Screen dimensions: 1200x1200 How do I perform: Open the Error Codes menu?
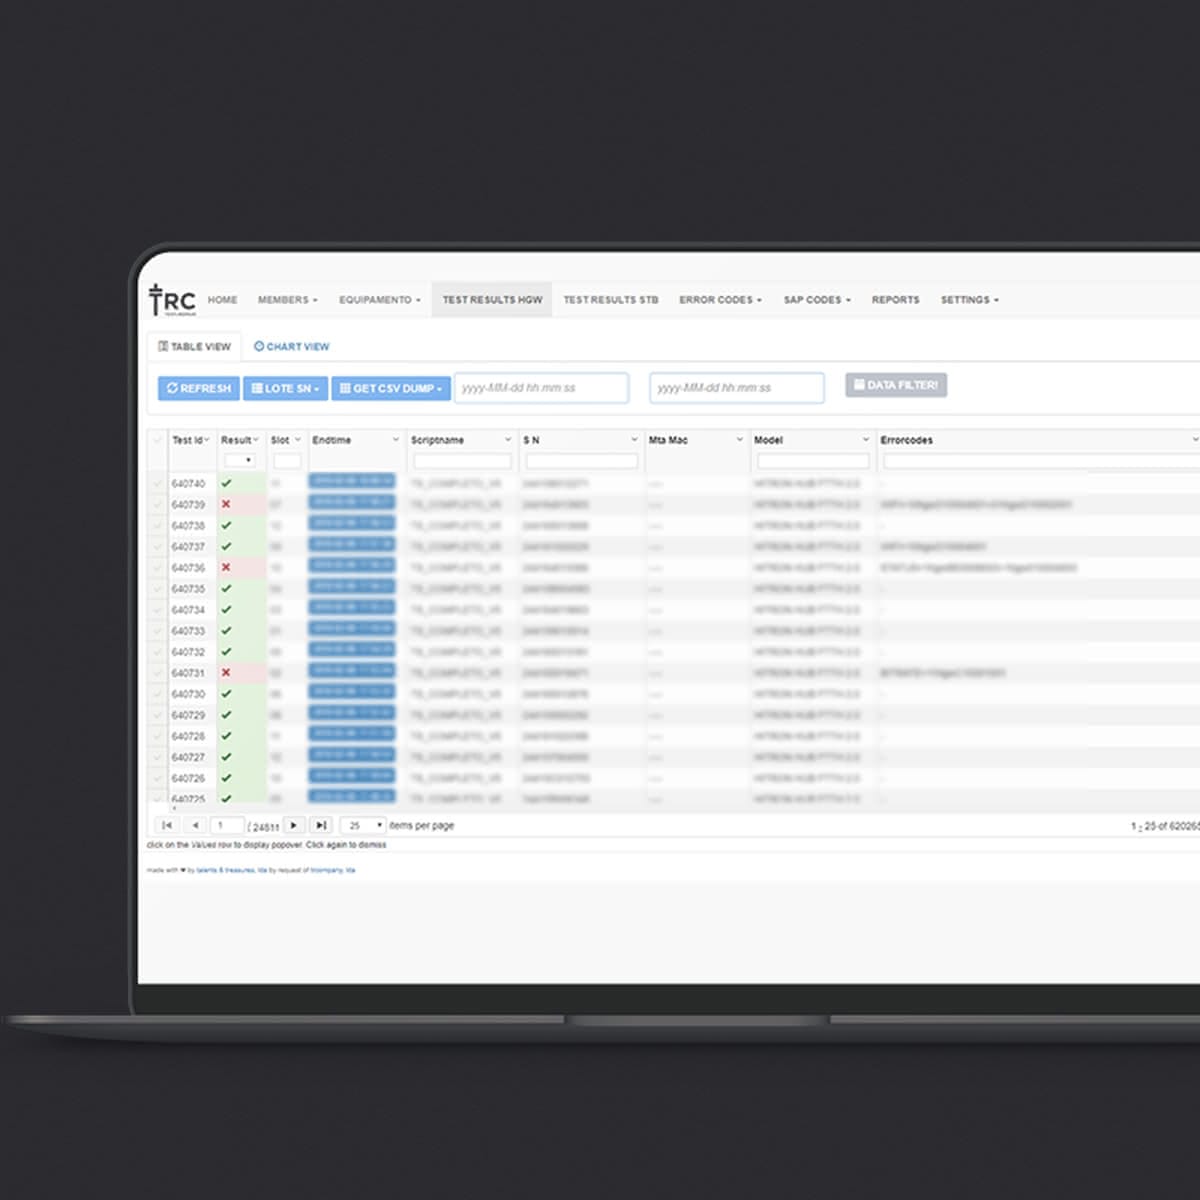point(720,300)
